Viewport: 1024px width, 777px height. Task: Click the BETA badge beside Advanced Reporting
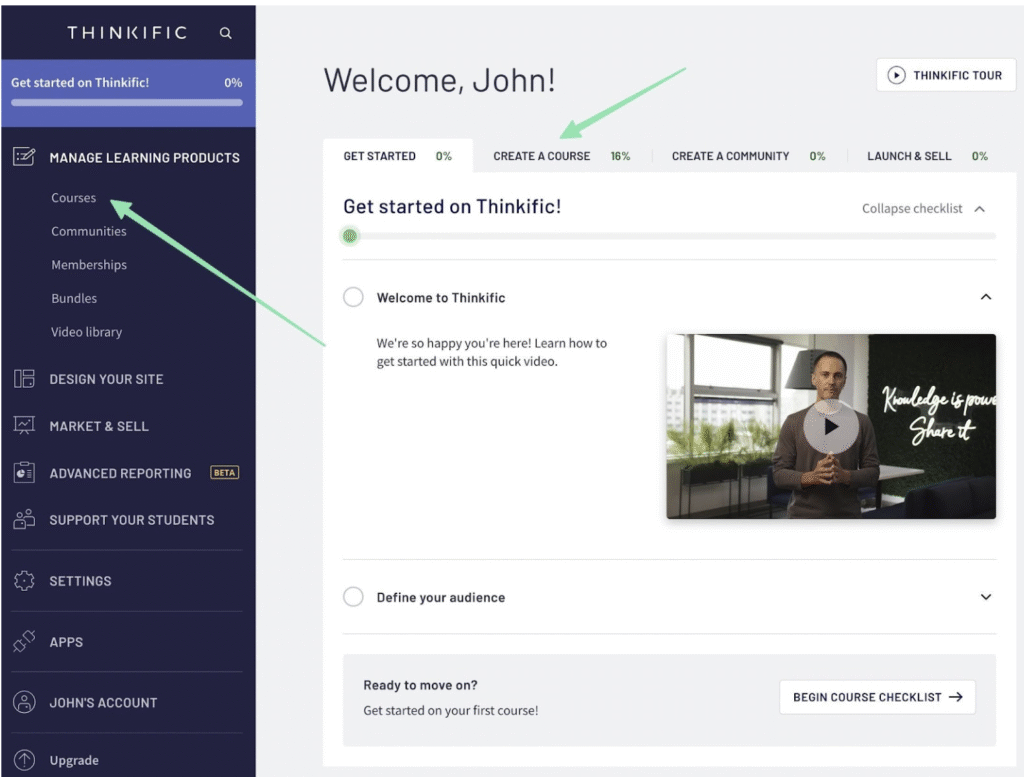pos(224,472)
